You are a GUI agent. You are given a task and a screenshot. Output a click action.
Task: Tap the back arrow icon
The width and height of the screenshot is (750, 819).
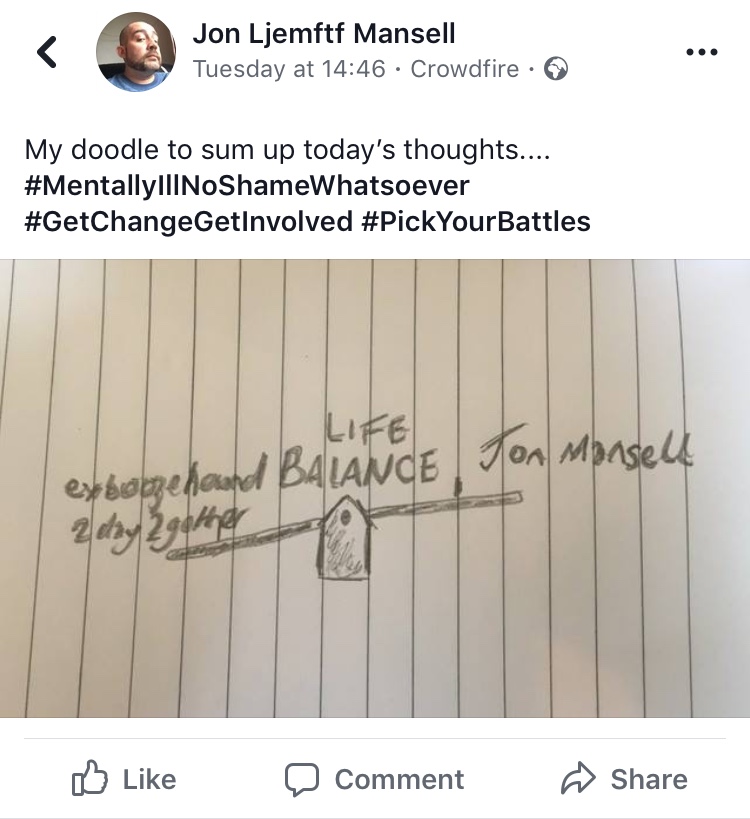(x=47, y=52)
